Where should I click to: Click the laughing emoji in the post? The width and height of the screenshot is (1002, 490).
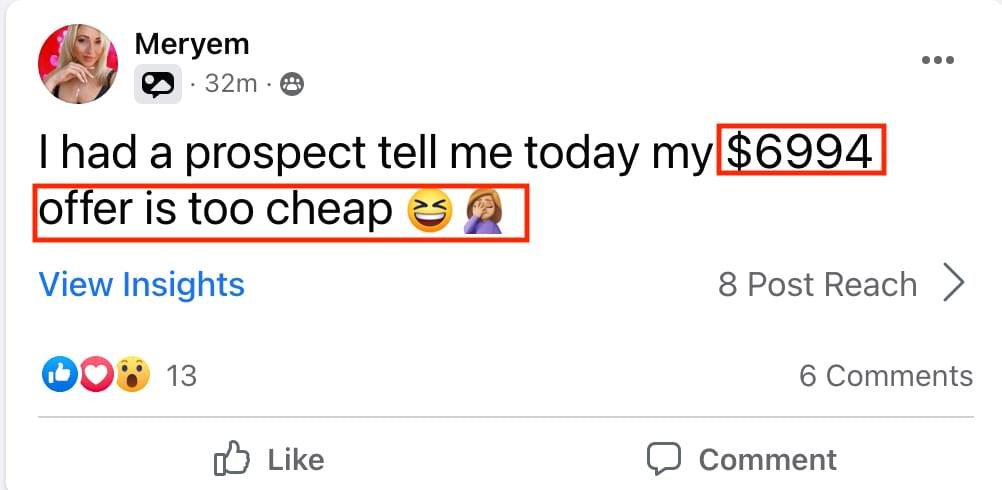point(430,212)
